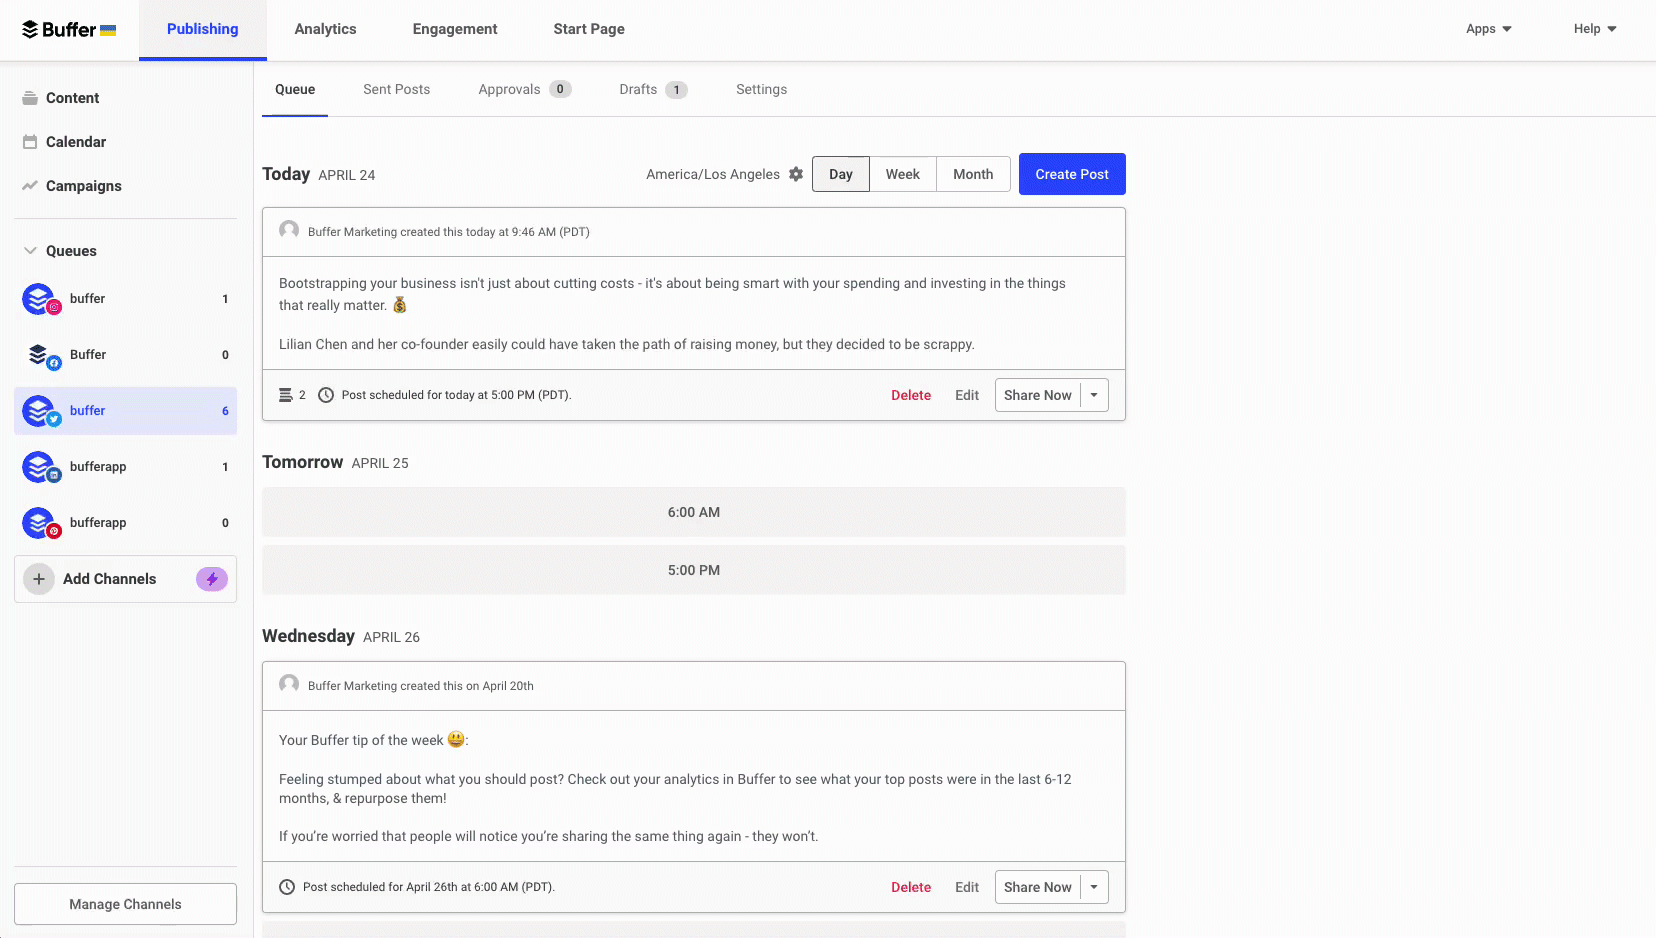The height and width of the screenshot is (938, 1656).
Task: Open the Apps dropdown menu
Action: (1488, 29)
